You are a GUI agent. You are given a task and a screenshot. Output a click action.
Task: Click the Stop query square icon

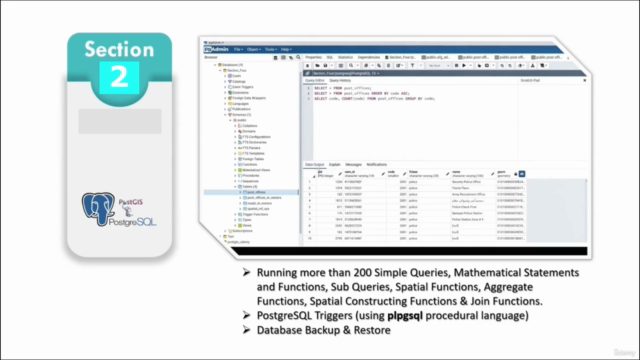point(456,66)
